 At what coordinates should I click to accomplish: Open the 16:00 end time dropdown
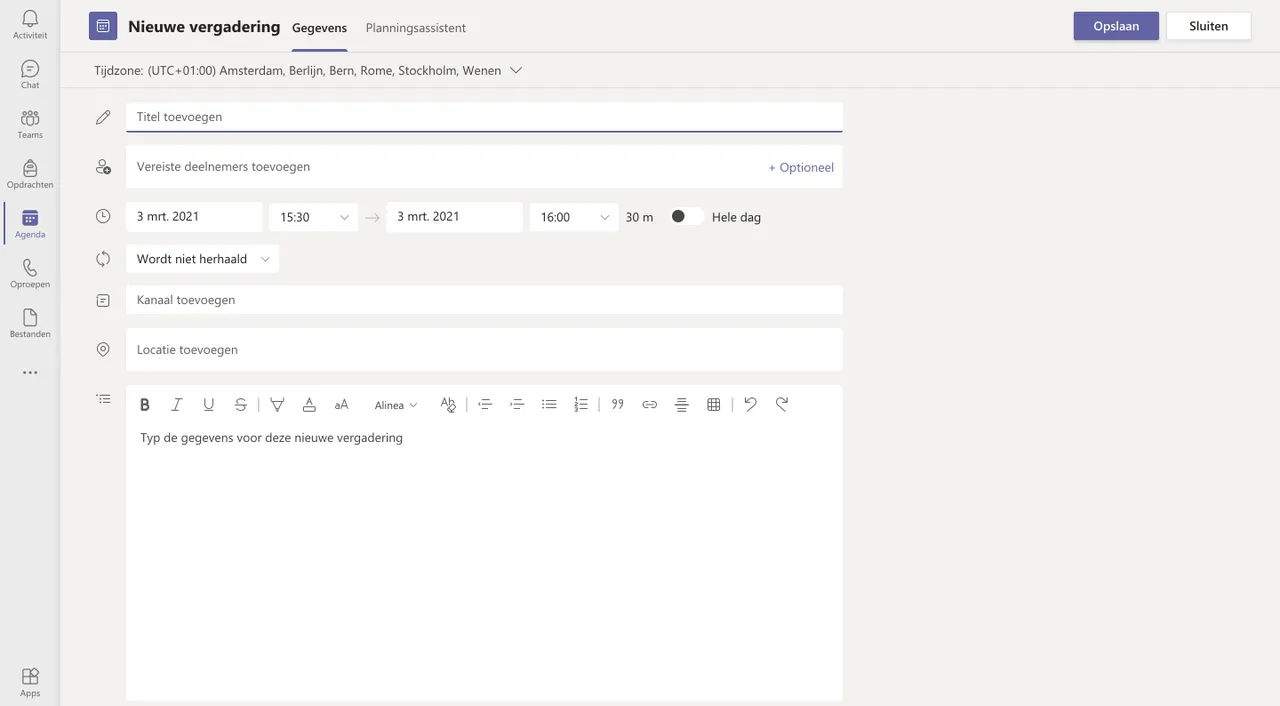[x=574, y=217]
